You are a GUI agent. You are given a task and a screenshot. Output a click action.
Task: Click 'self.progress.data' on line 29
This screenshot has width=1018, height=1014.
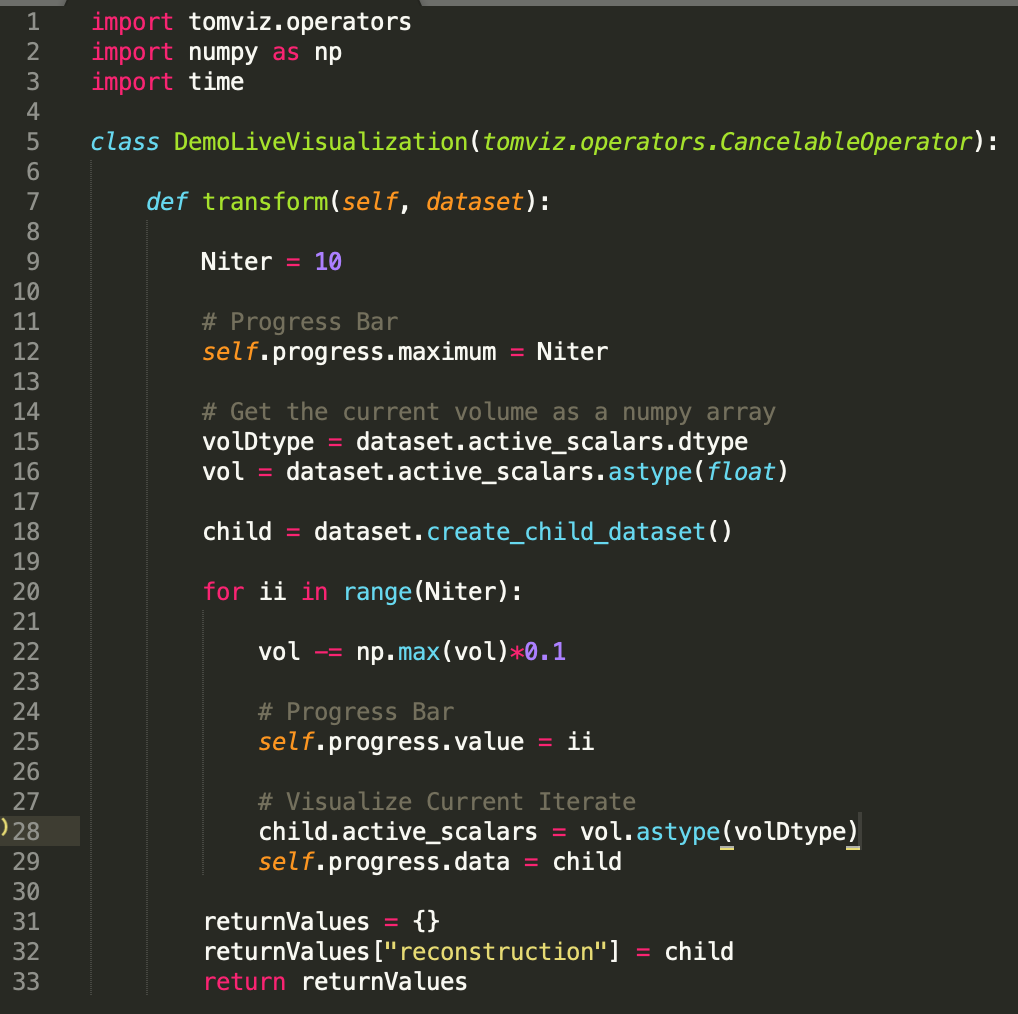pyautogui.click(x=384, y=862)
